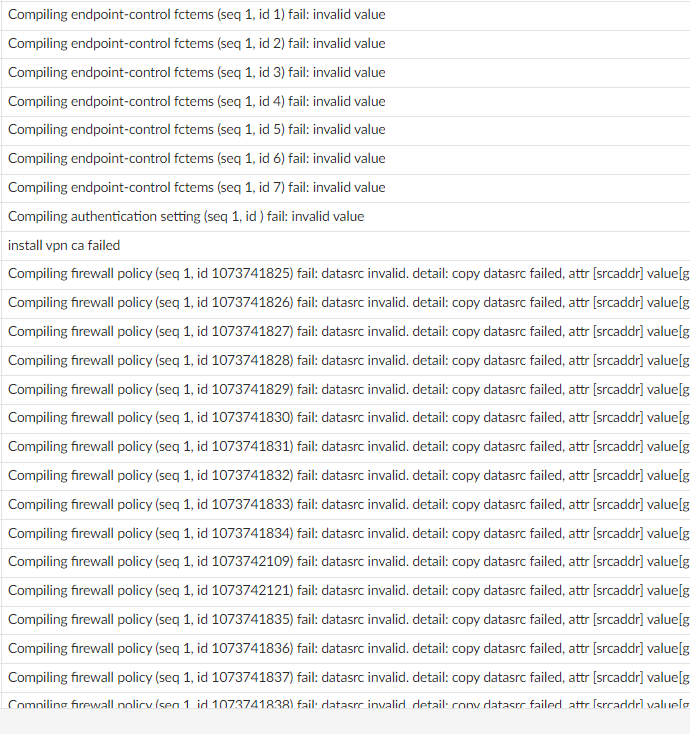The image size is (690, 734).
Task: Click the "install vpn ca failed" entry
Action: 64,245
